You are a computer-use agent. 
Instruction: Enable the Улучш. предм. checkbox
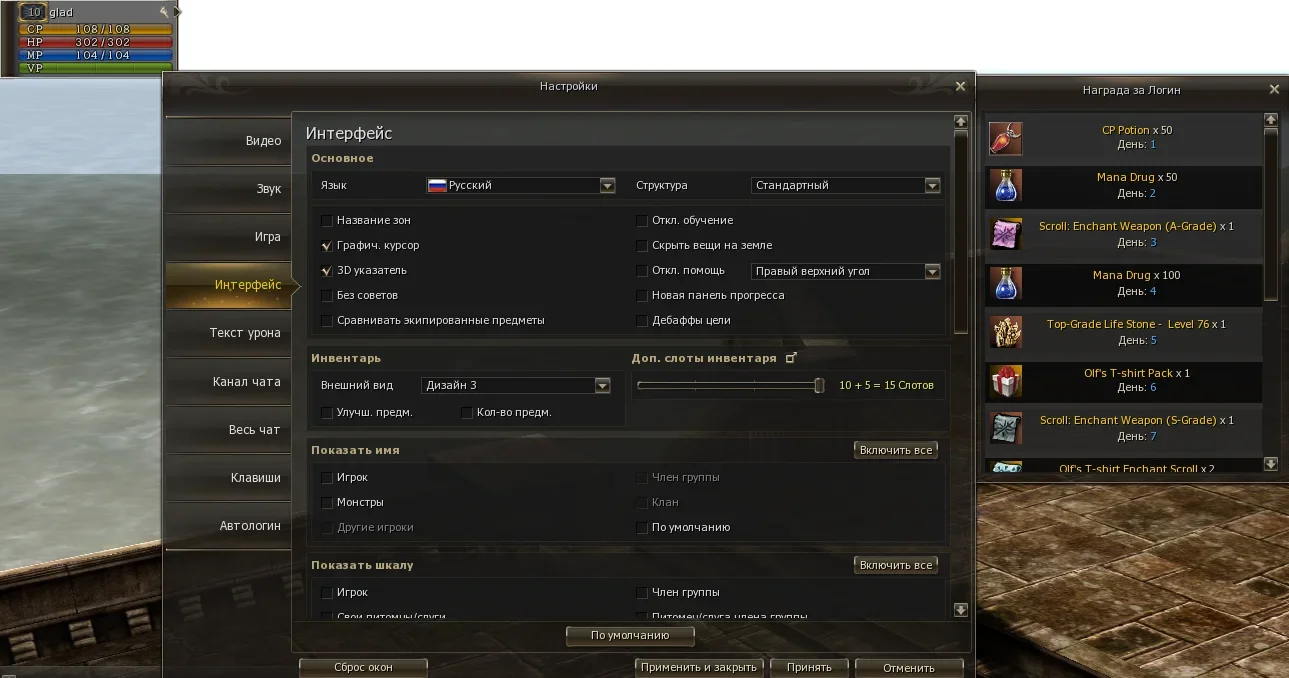pyautogui.click(x=326, y=412)
